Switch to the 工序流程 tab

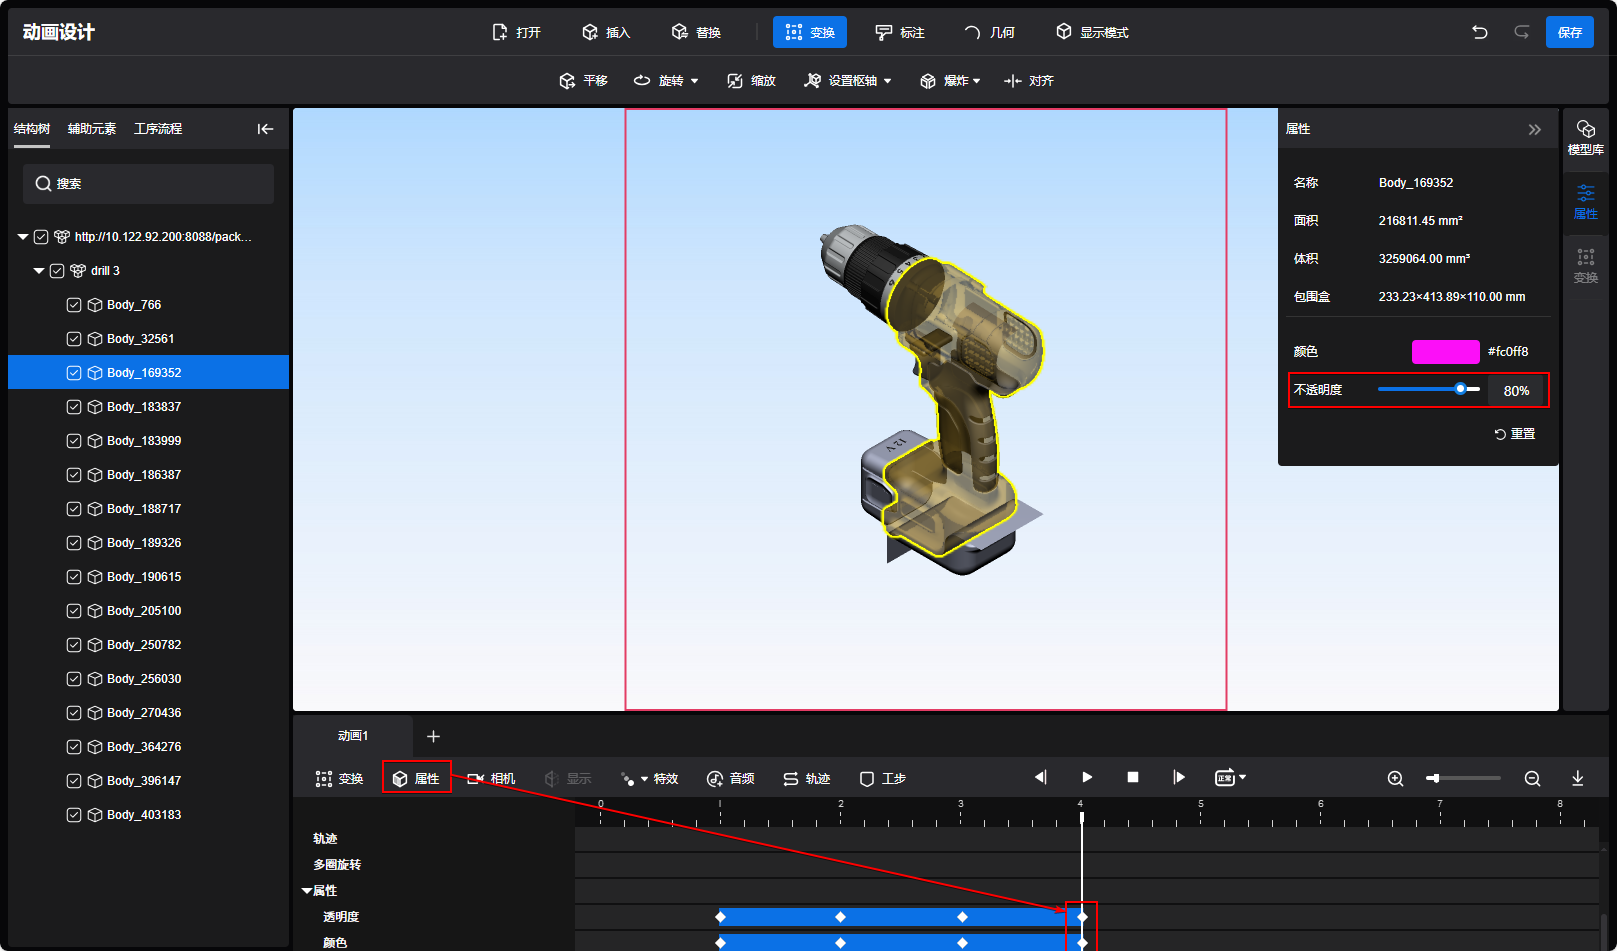click(x=158, y=129)
